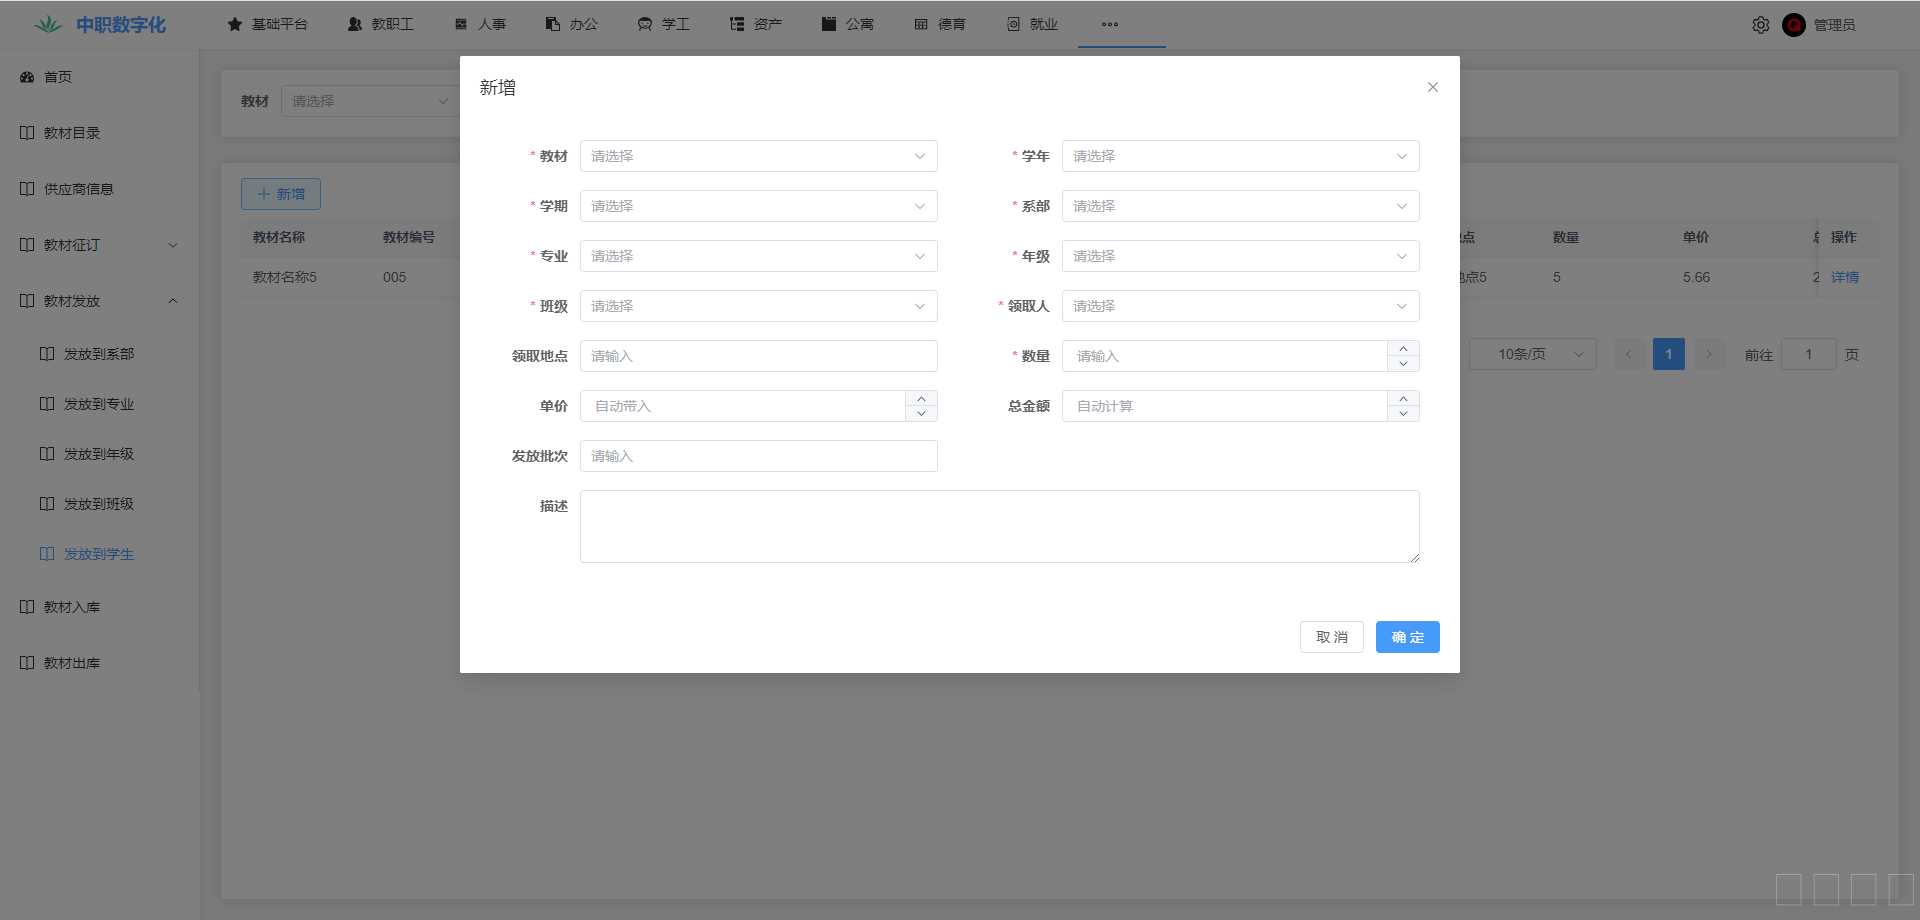Click the 供应商信息 sidebar icon
The width and height of the screenshot is (1920, 920).
click(27, 189)
